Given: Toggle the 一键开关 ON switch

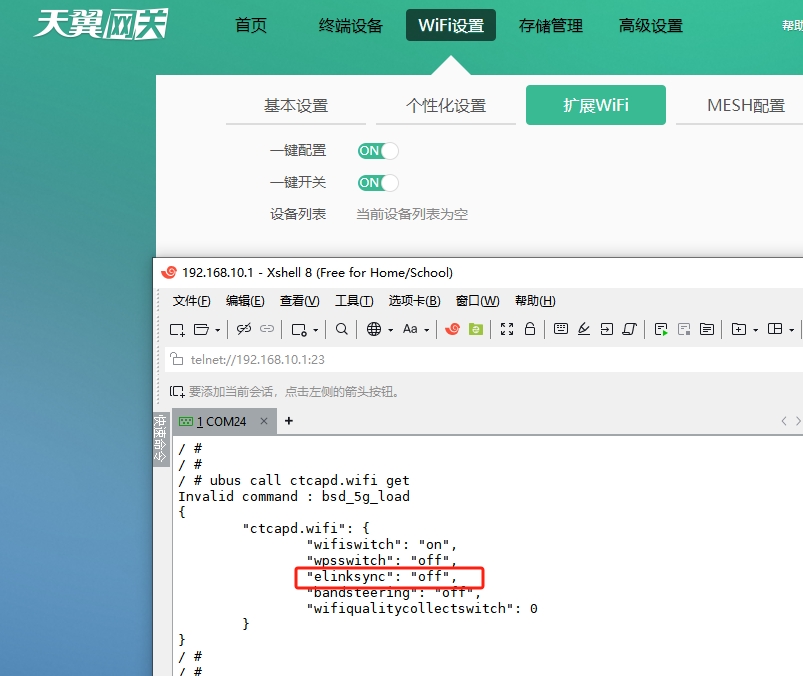Looking at the screenshot, I should (378, 183).
